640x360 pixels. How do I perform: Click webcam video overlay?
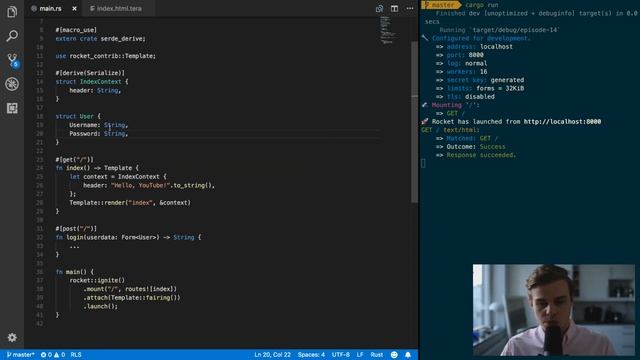point(553,310)
